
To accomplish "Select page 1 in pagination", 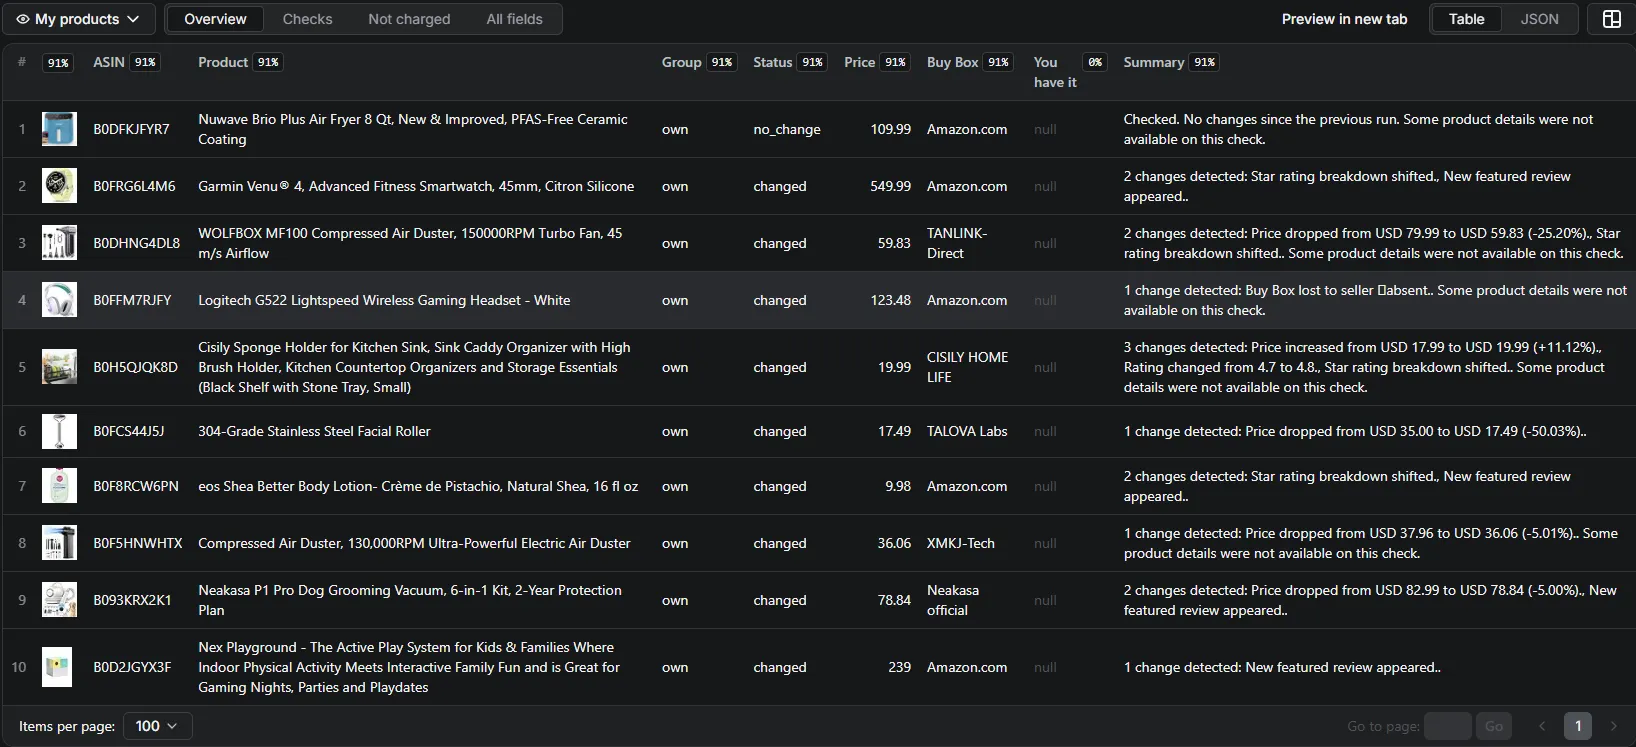I will pos(1578,726).
